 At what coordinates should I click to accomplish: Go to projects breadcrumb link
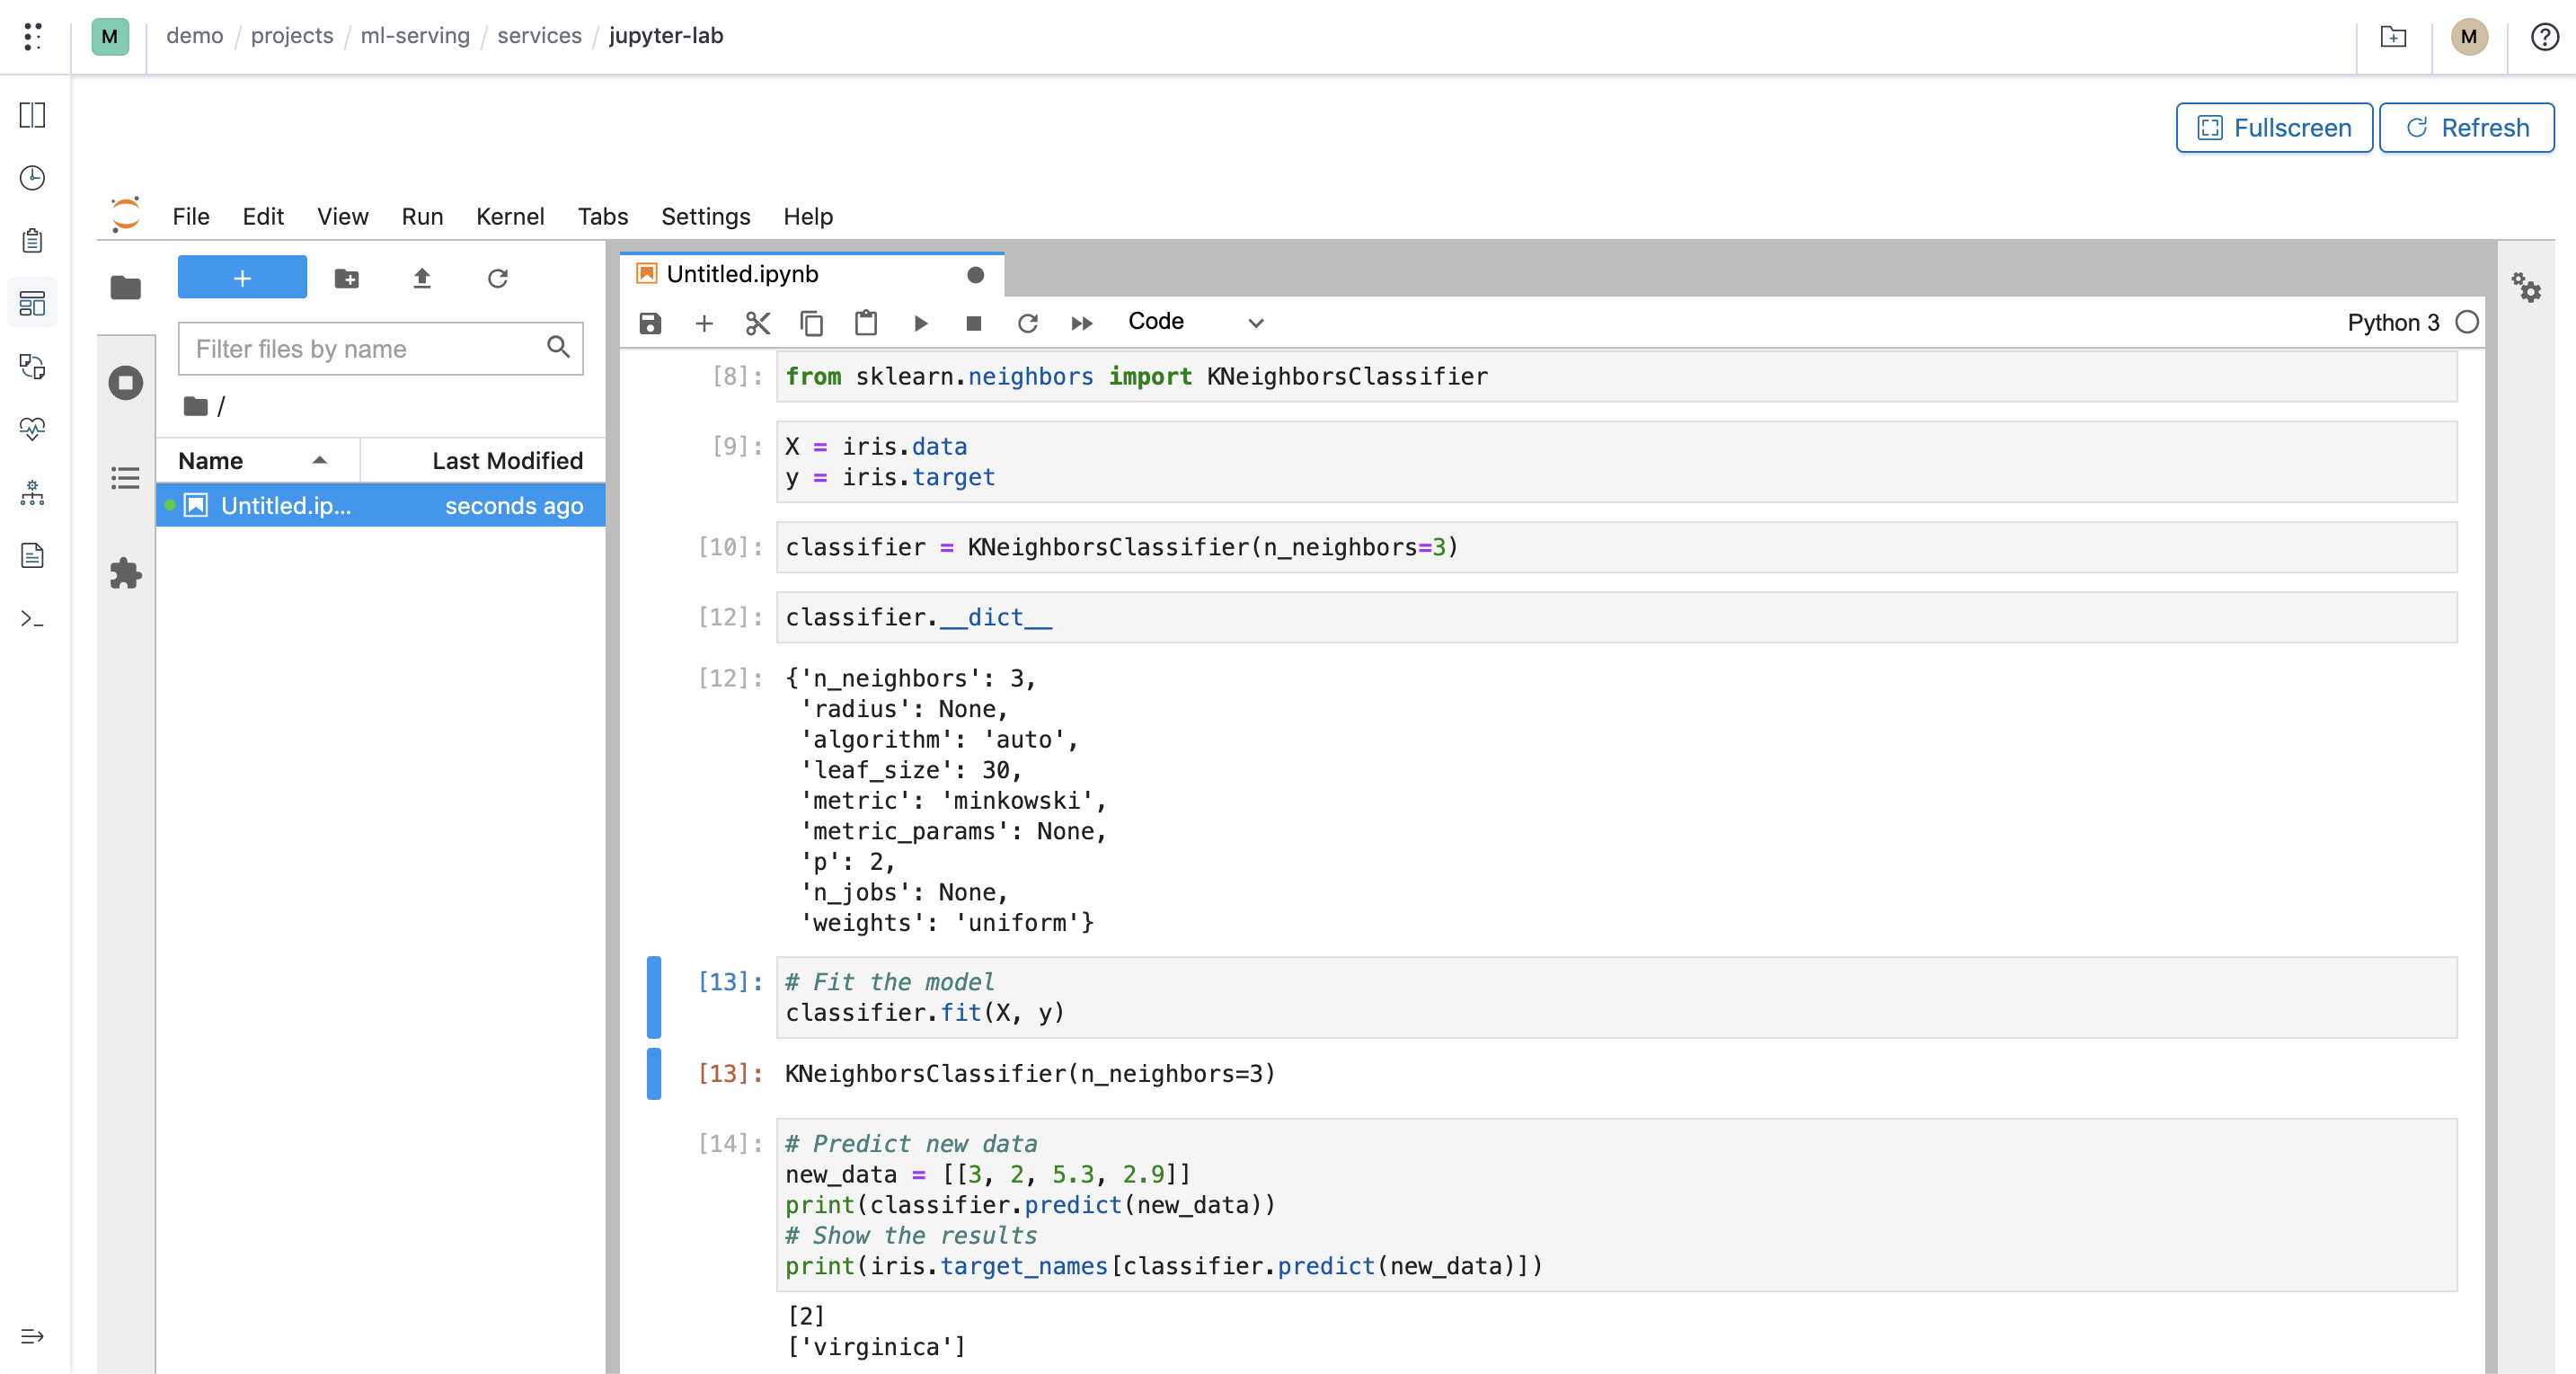coord(292,36)
